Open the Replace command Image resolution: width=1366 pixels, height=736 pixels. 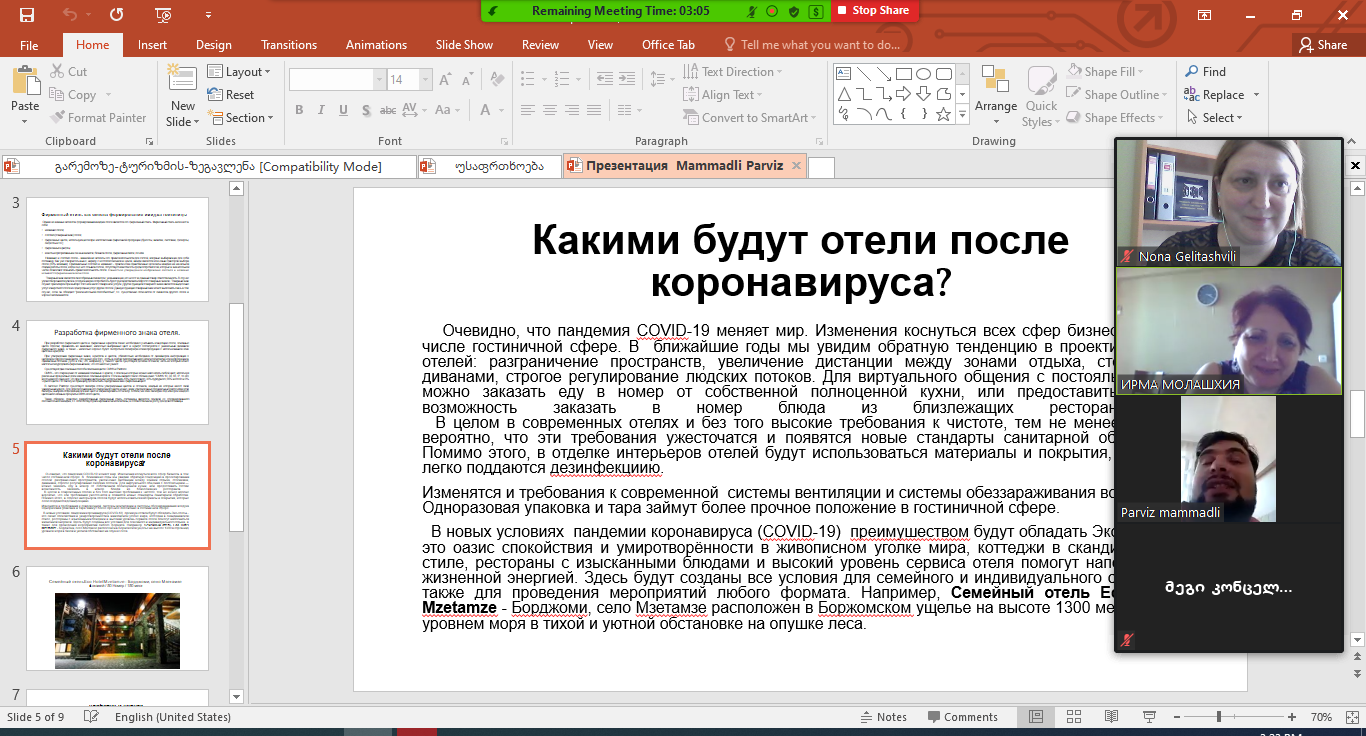1215,95
